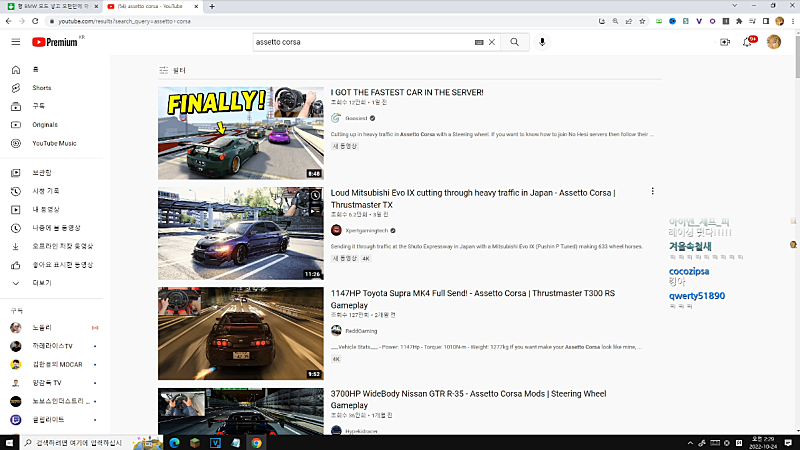Open "I GOT THE FASTEST CAR IN THE SERVER!" title
The width and height of the screenshot is (800, 450).
[407, 92]
